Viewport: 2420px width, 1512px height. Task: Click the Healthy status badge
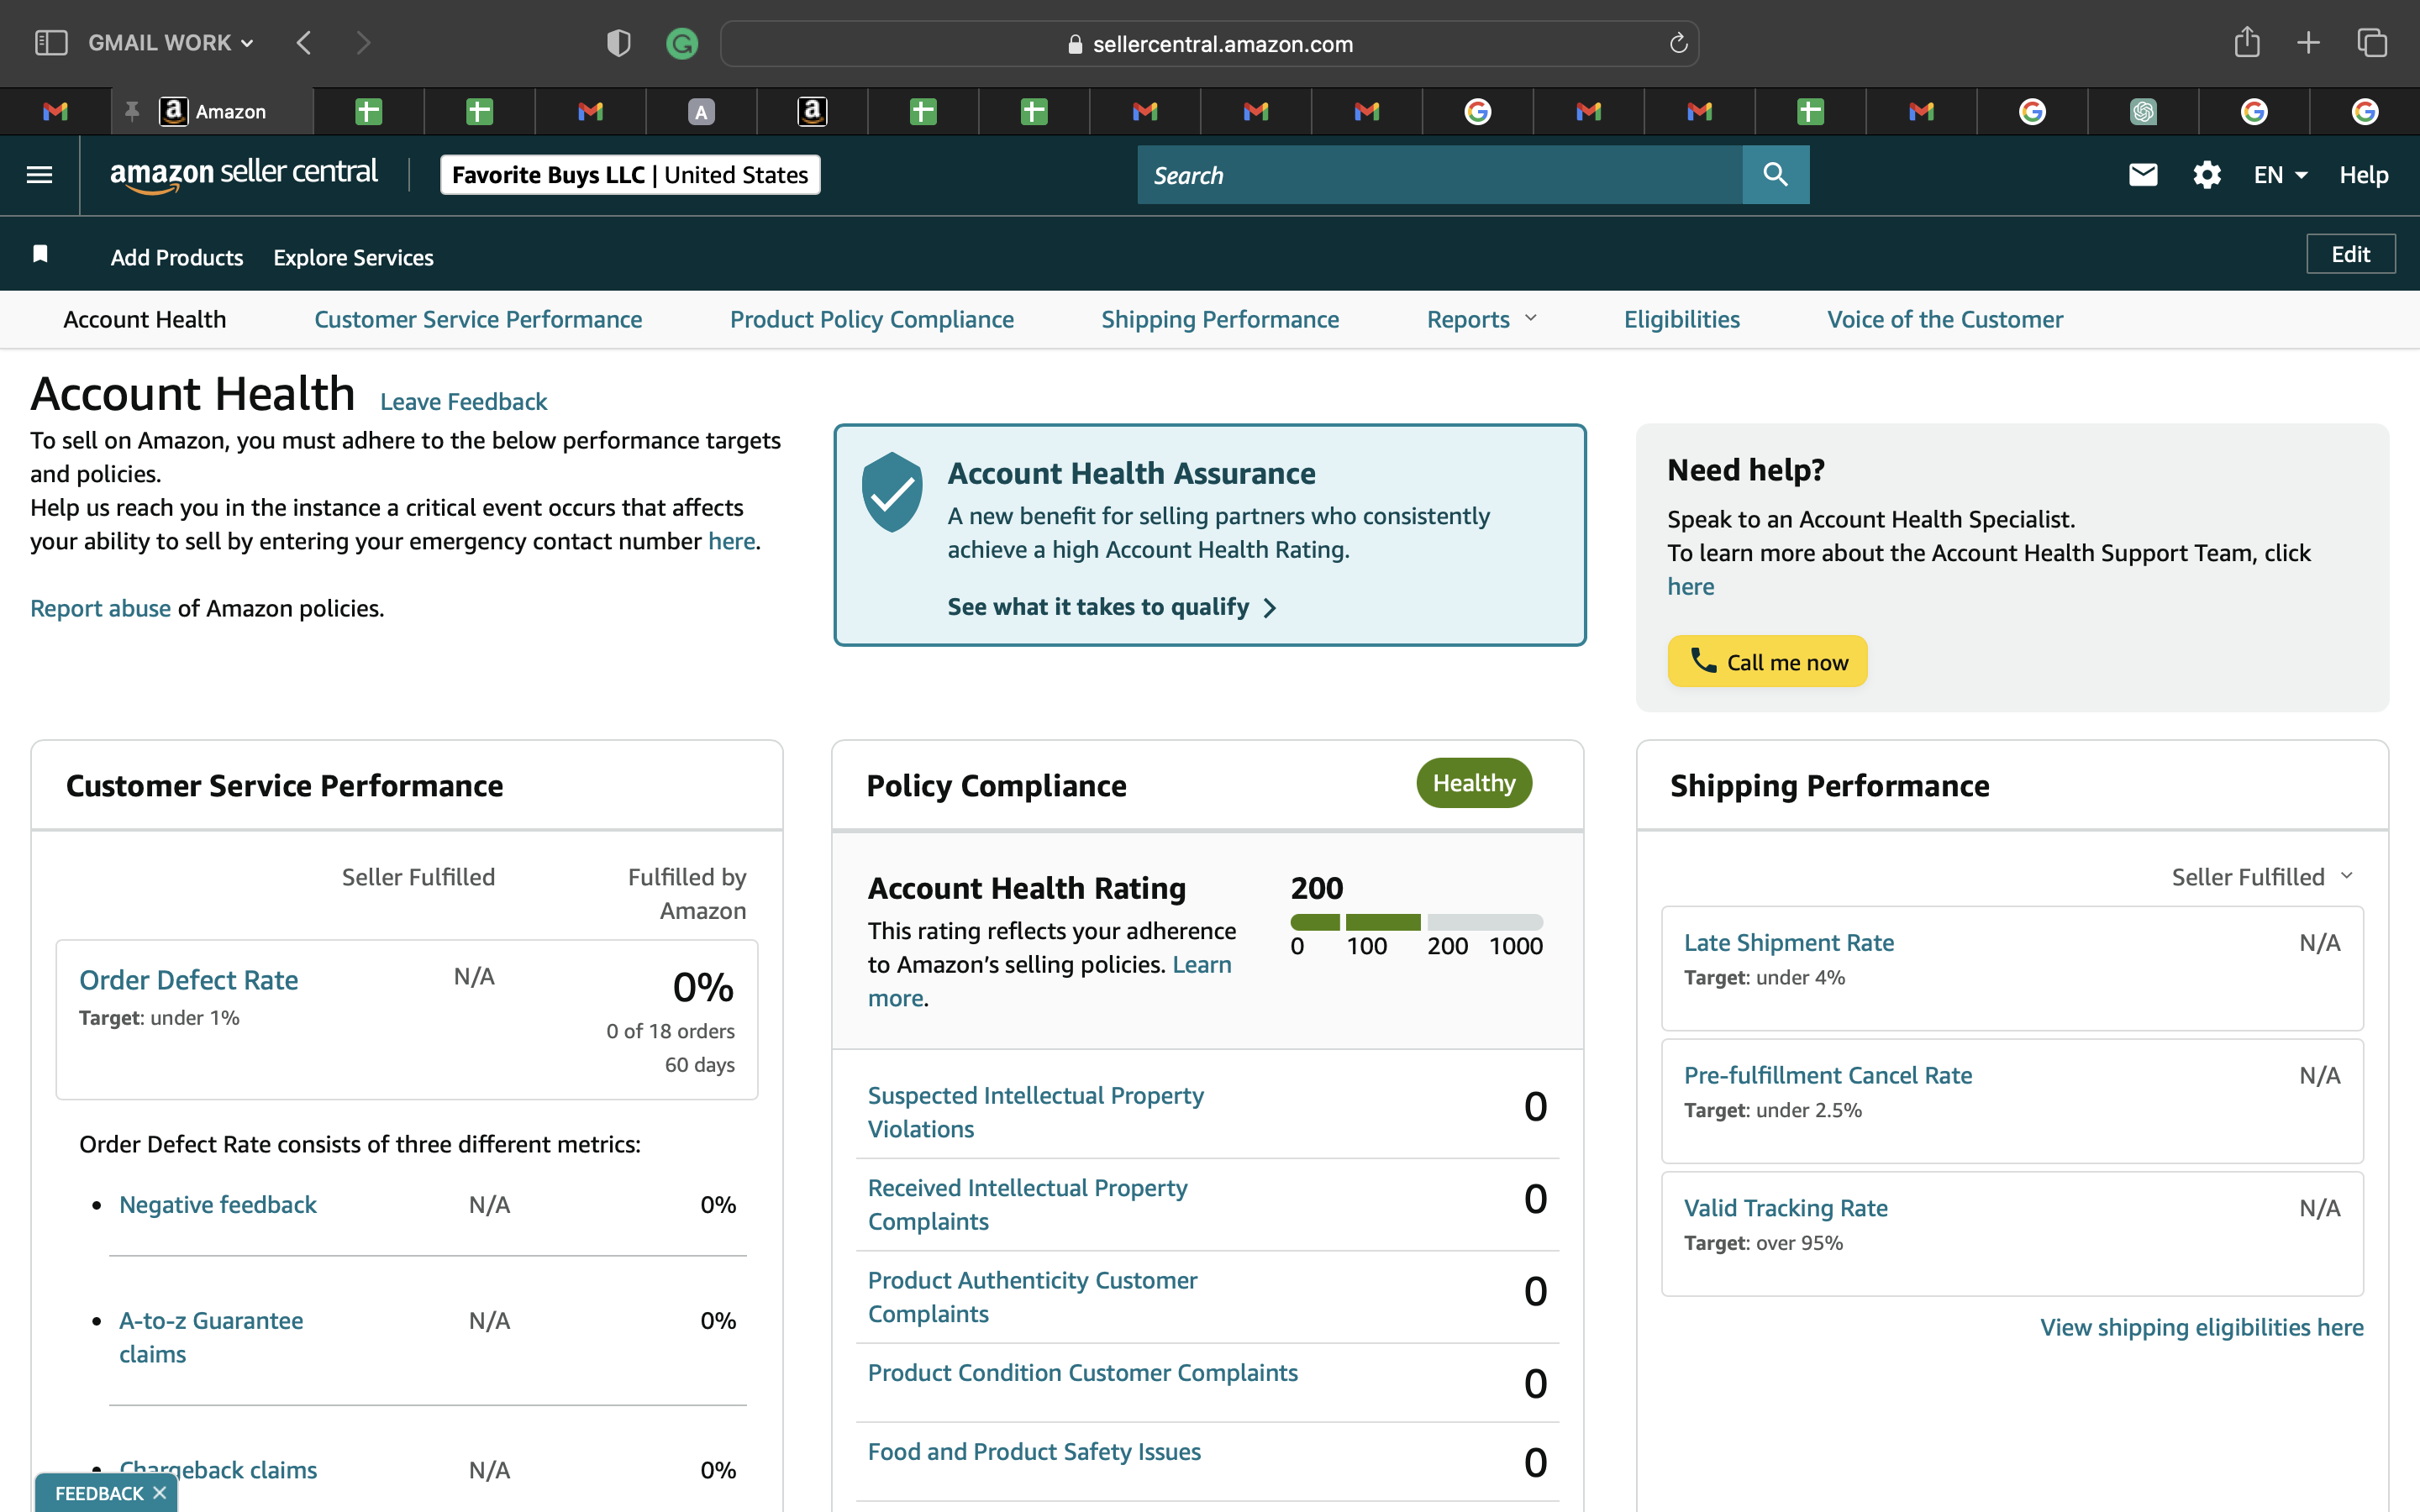(1474, 783)
